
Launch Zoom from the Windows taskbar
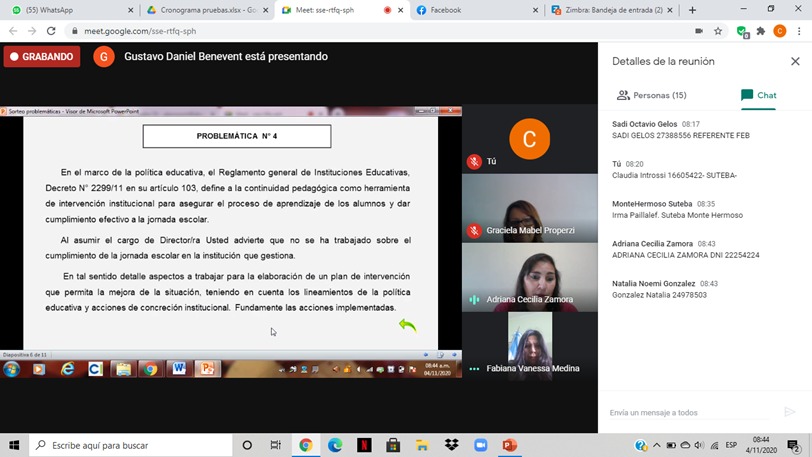pyautogui.click(x=480, y=445)
